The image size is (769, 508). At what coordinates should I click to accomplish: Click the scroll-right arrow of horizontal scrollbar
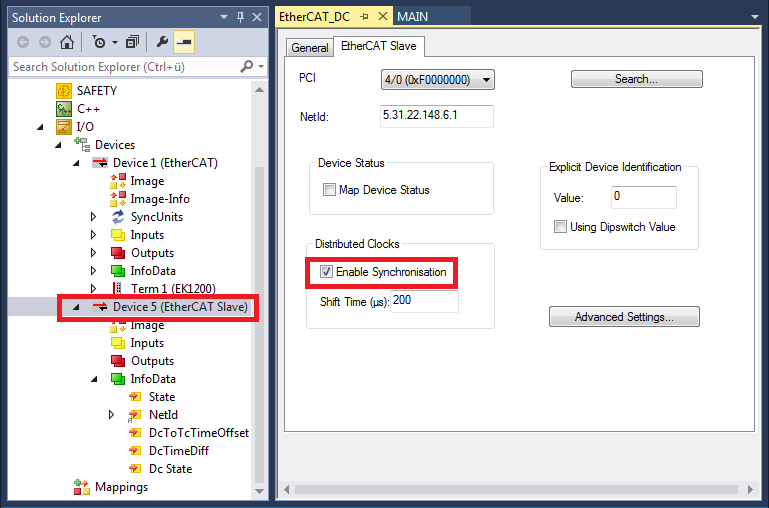750,489
